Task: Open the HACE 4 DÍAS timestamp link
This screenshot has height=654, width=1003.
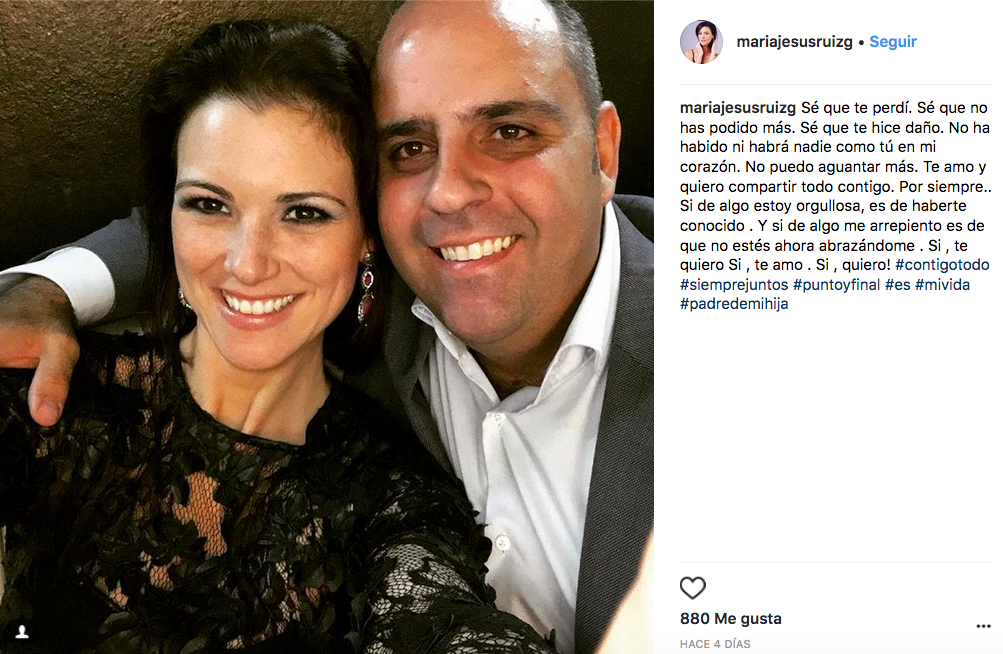Action: [715, 644]
